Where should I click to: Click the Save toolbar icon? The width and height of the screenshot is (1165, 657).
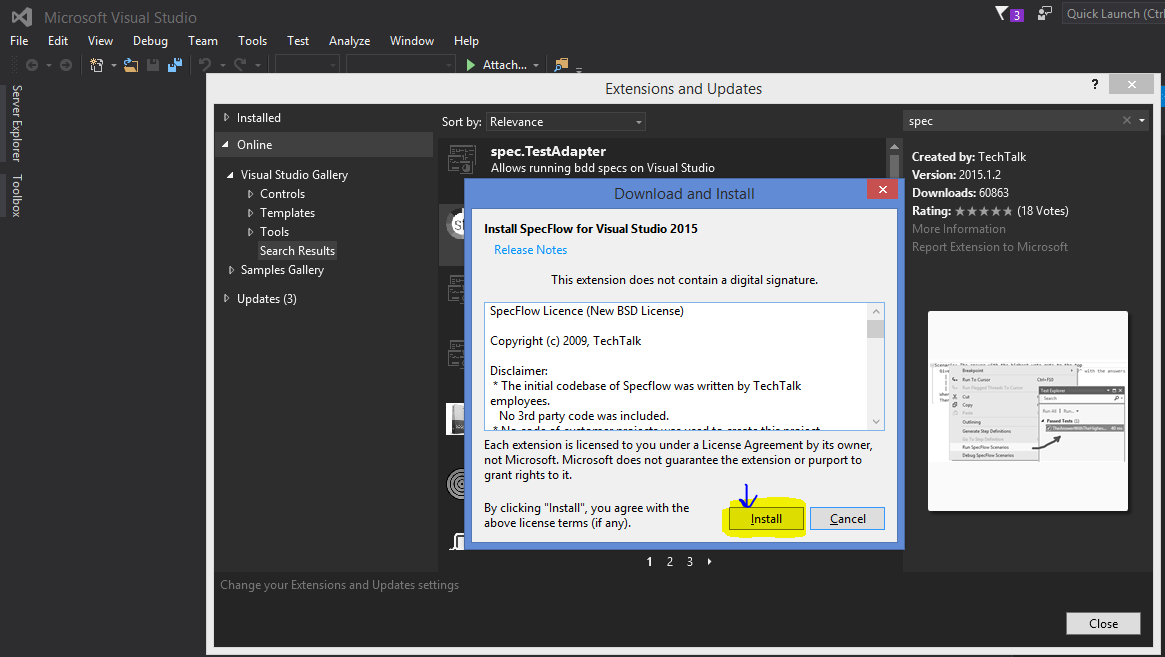pos(152,64)
